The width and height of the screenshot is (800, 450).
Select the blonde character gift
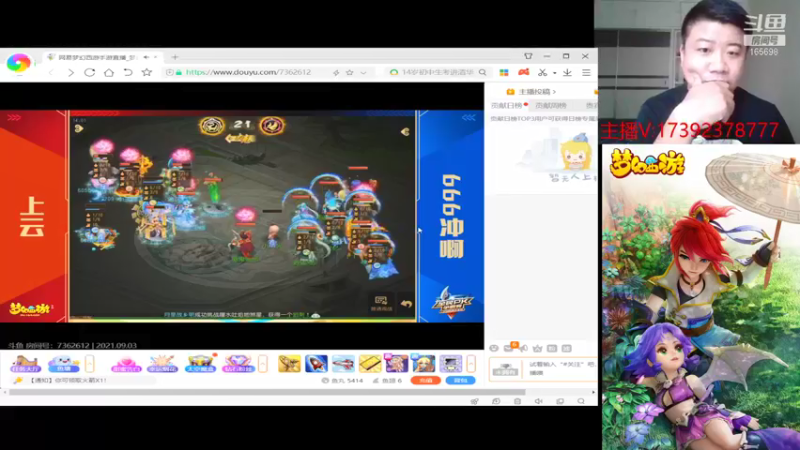pyautogui.click(x=423, y=364)
